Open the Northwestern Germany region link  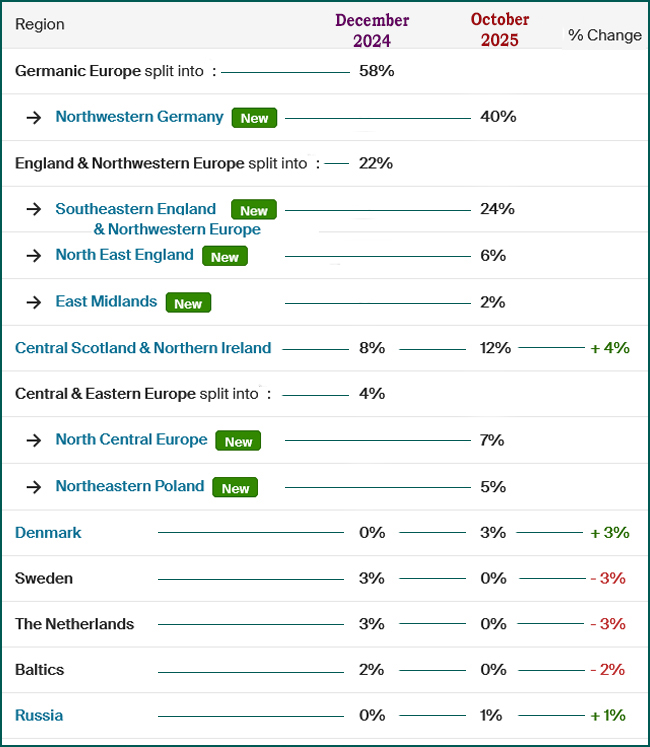(x=139, y=117)
